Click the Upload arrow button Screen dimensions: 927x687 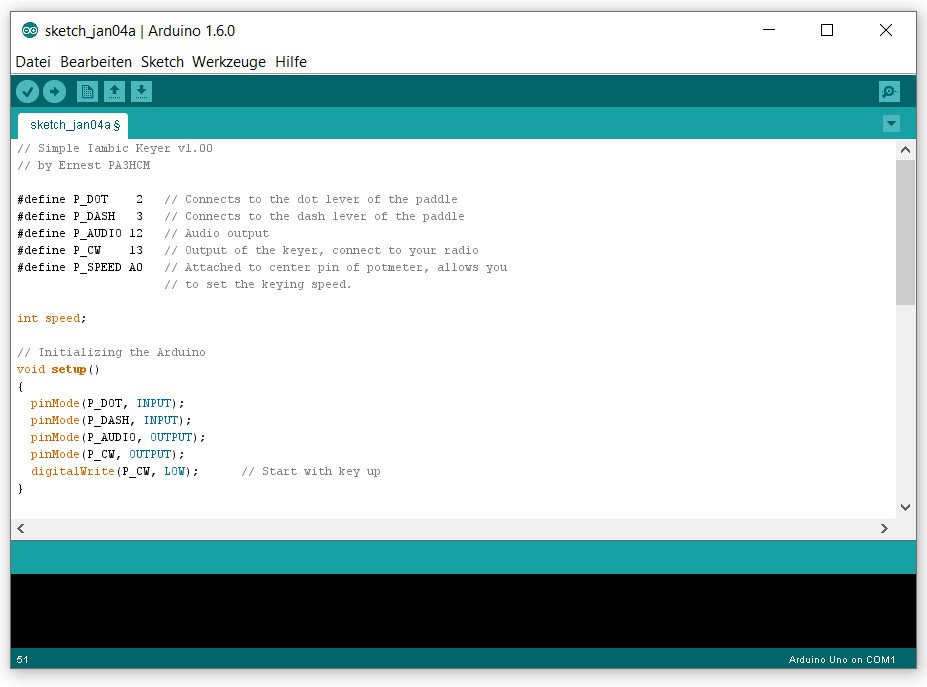(54, 92)
